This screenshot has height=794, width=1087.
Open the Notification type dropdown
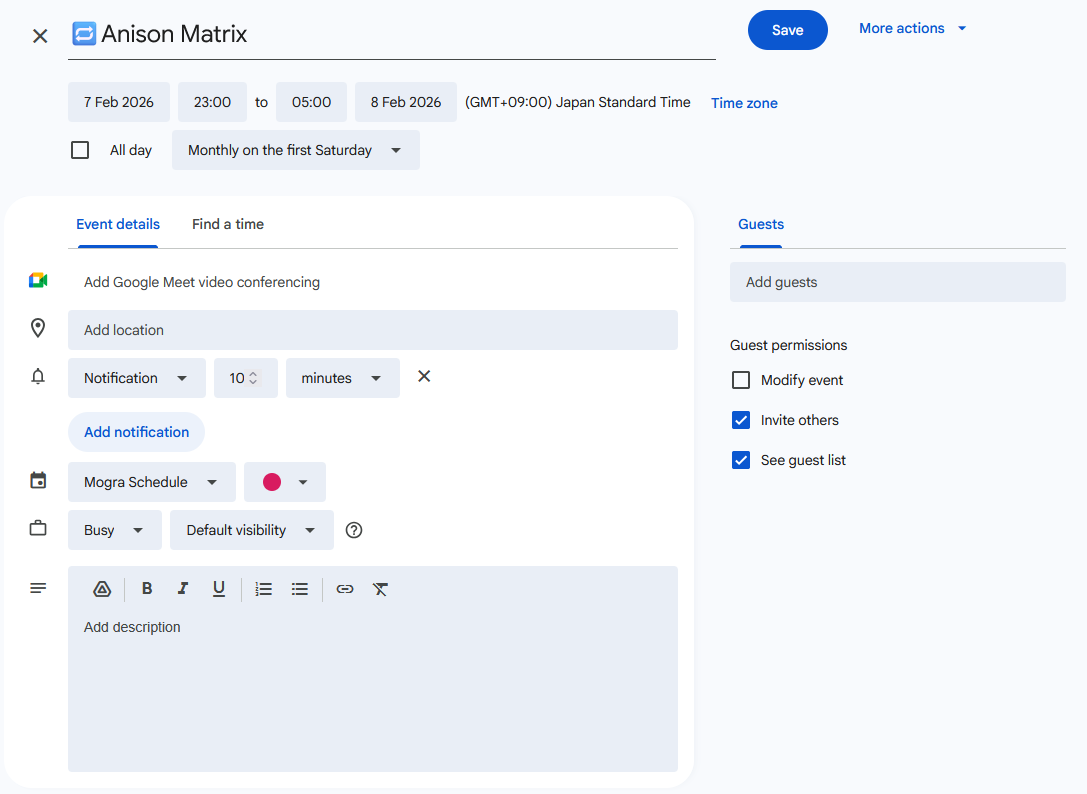click(137, 378)
